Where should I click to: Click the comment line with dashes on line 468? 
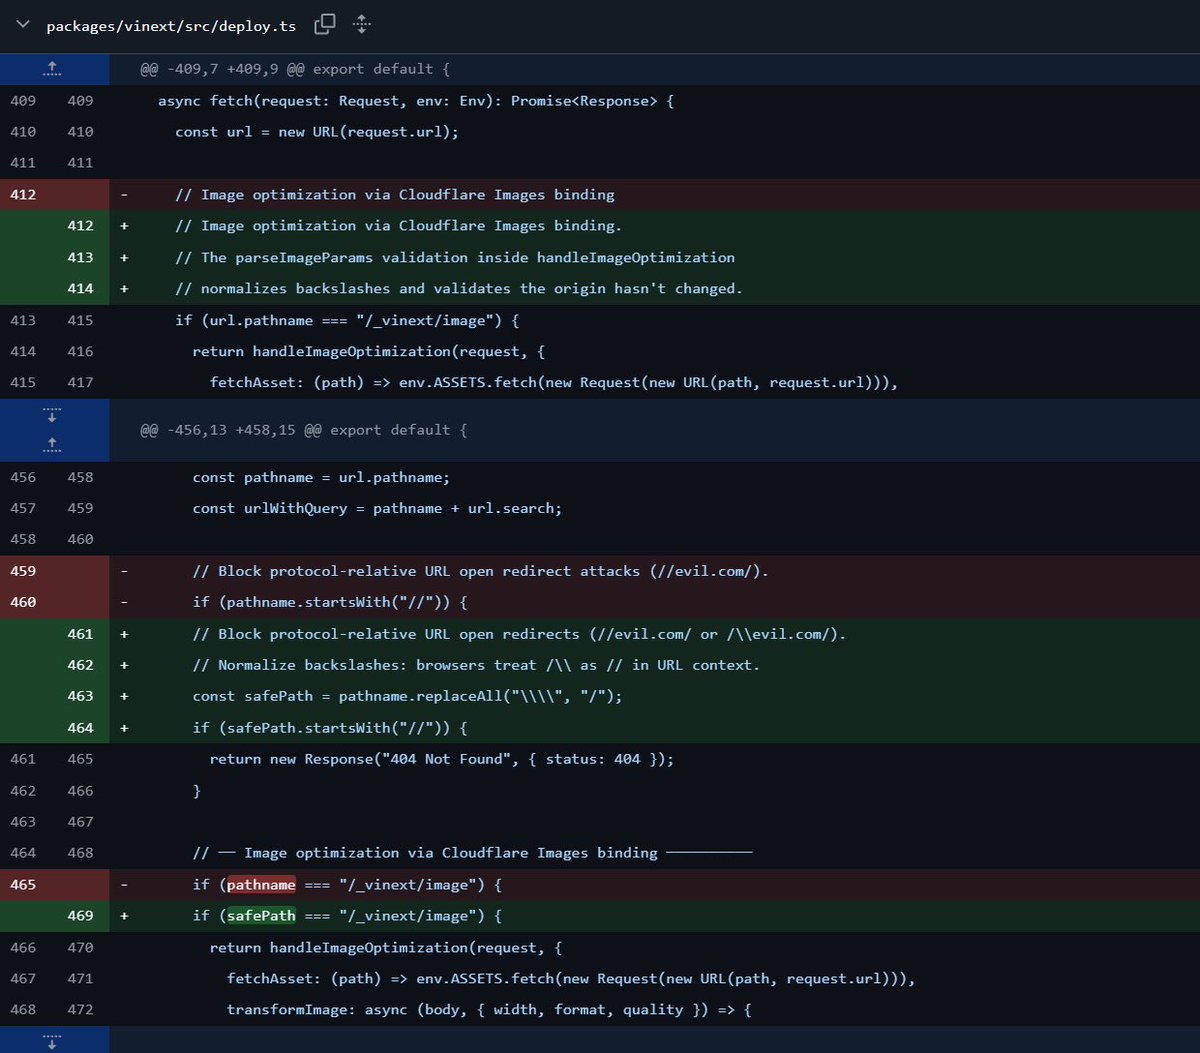pyautogui.click(x=472, y=854)
